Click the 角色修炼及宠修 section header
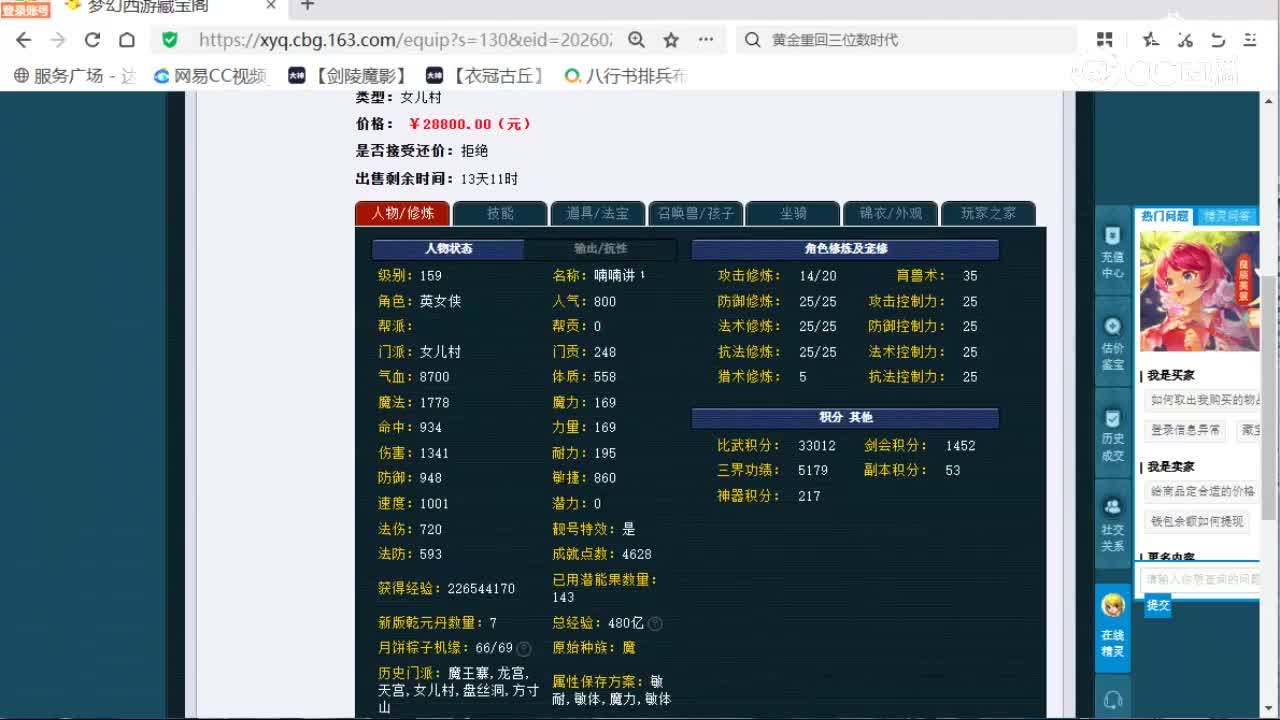This screenshot has height=720, width=1280. click(845, 249)
